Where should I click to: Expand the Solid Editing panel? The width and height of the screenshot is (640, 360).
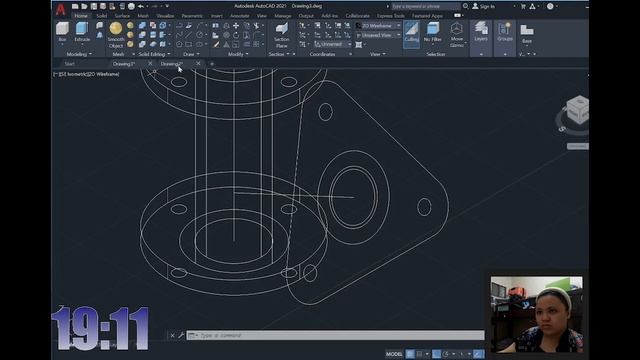pos(154,54)
